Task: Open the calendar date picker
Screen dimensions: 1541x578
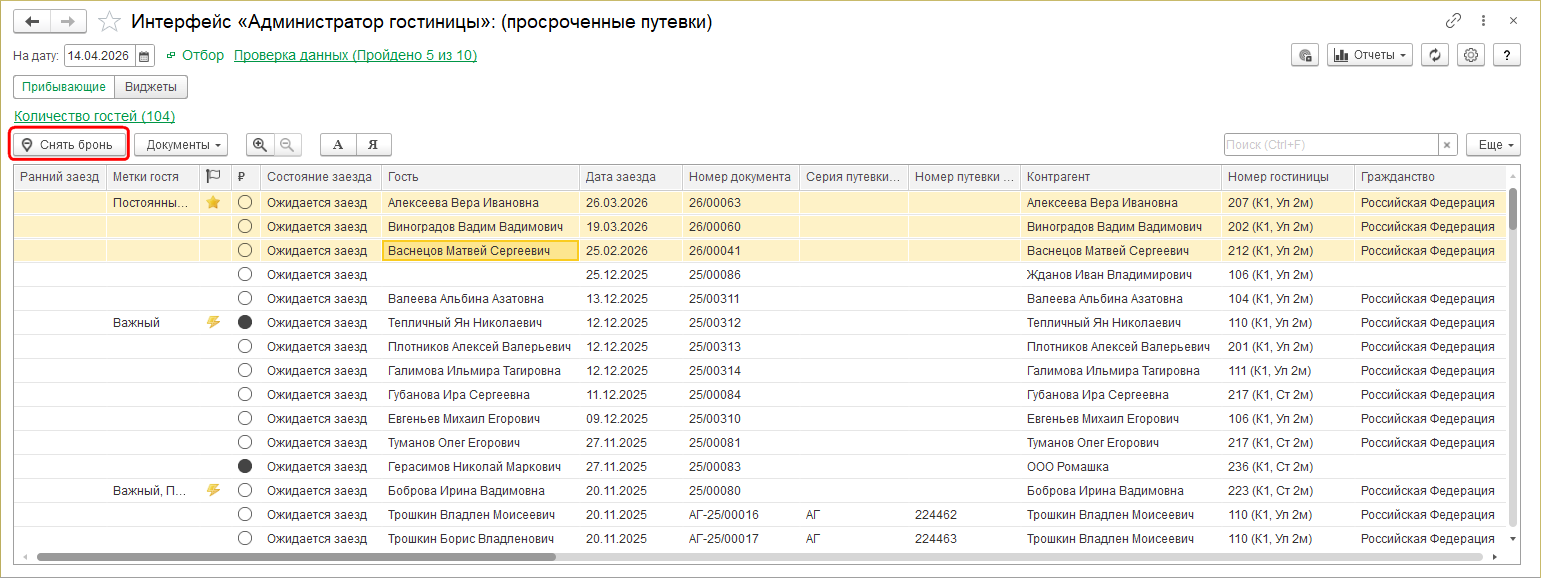Action: point(145,56)
